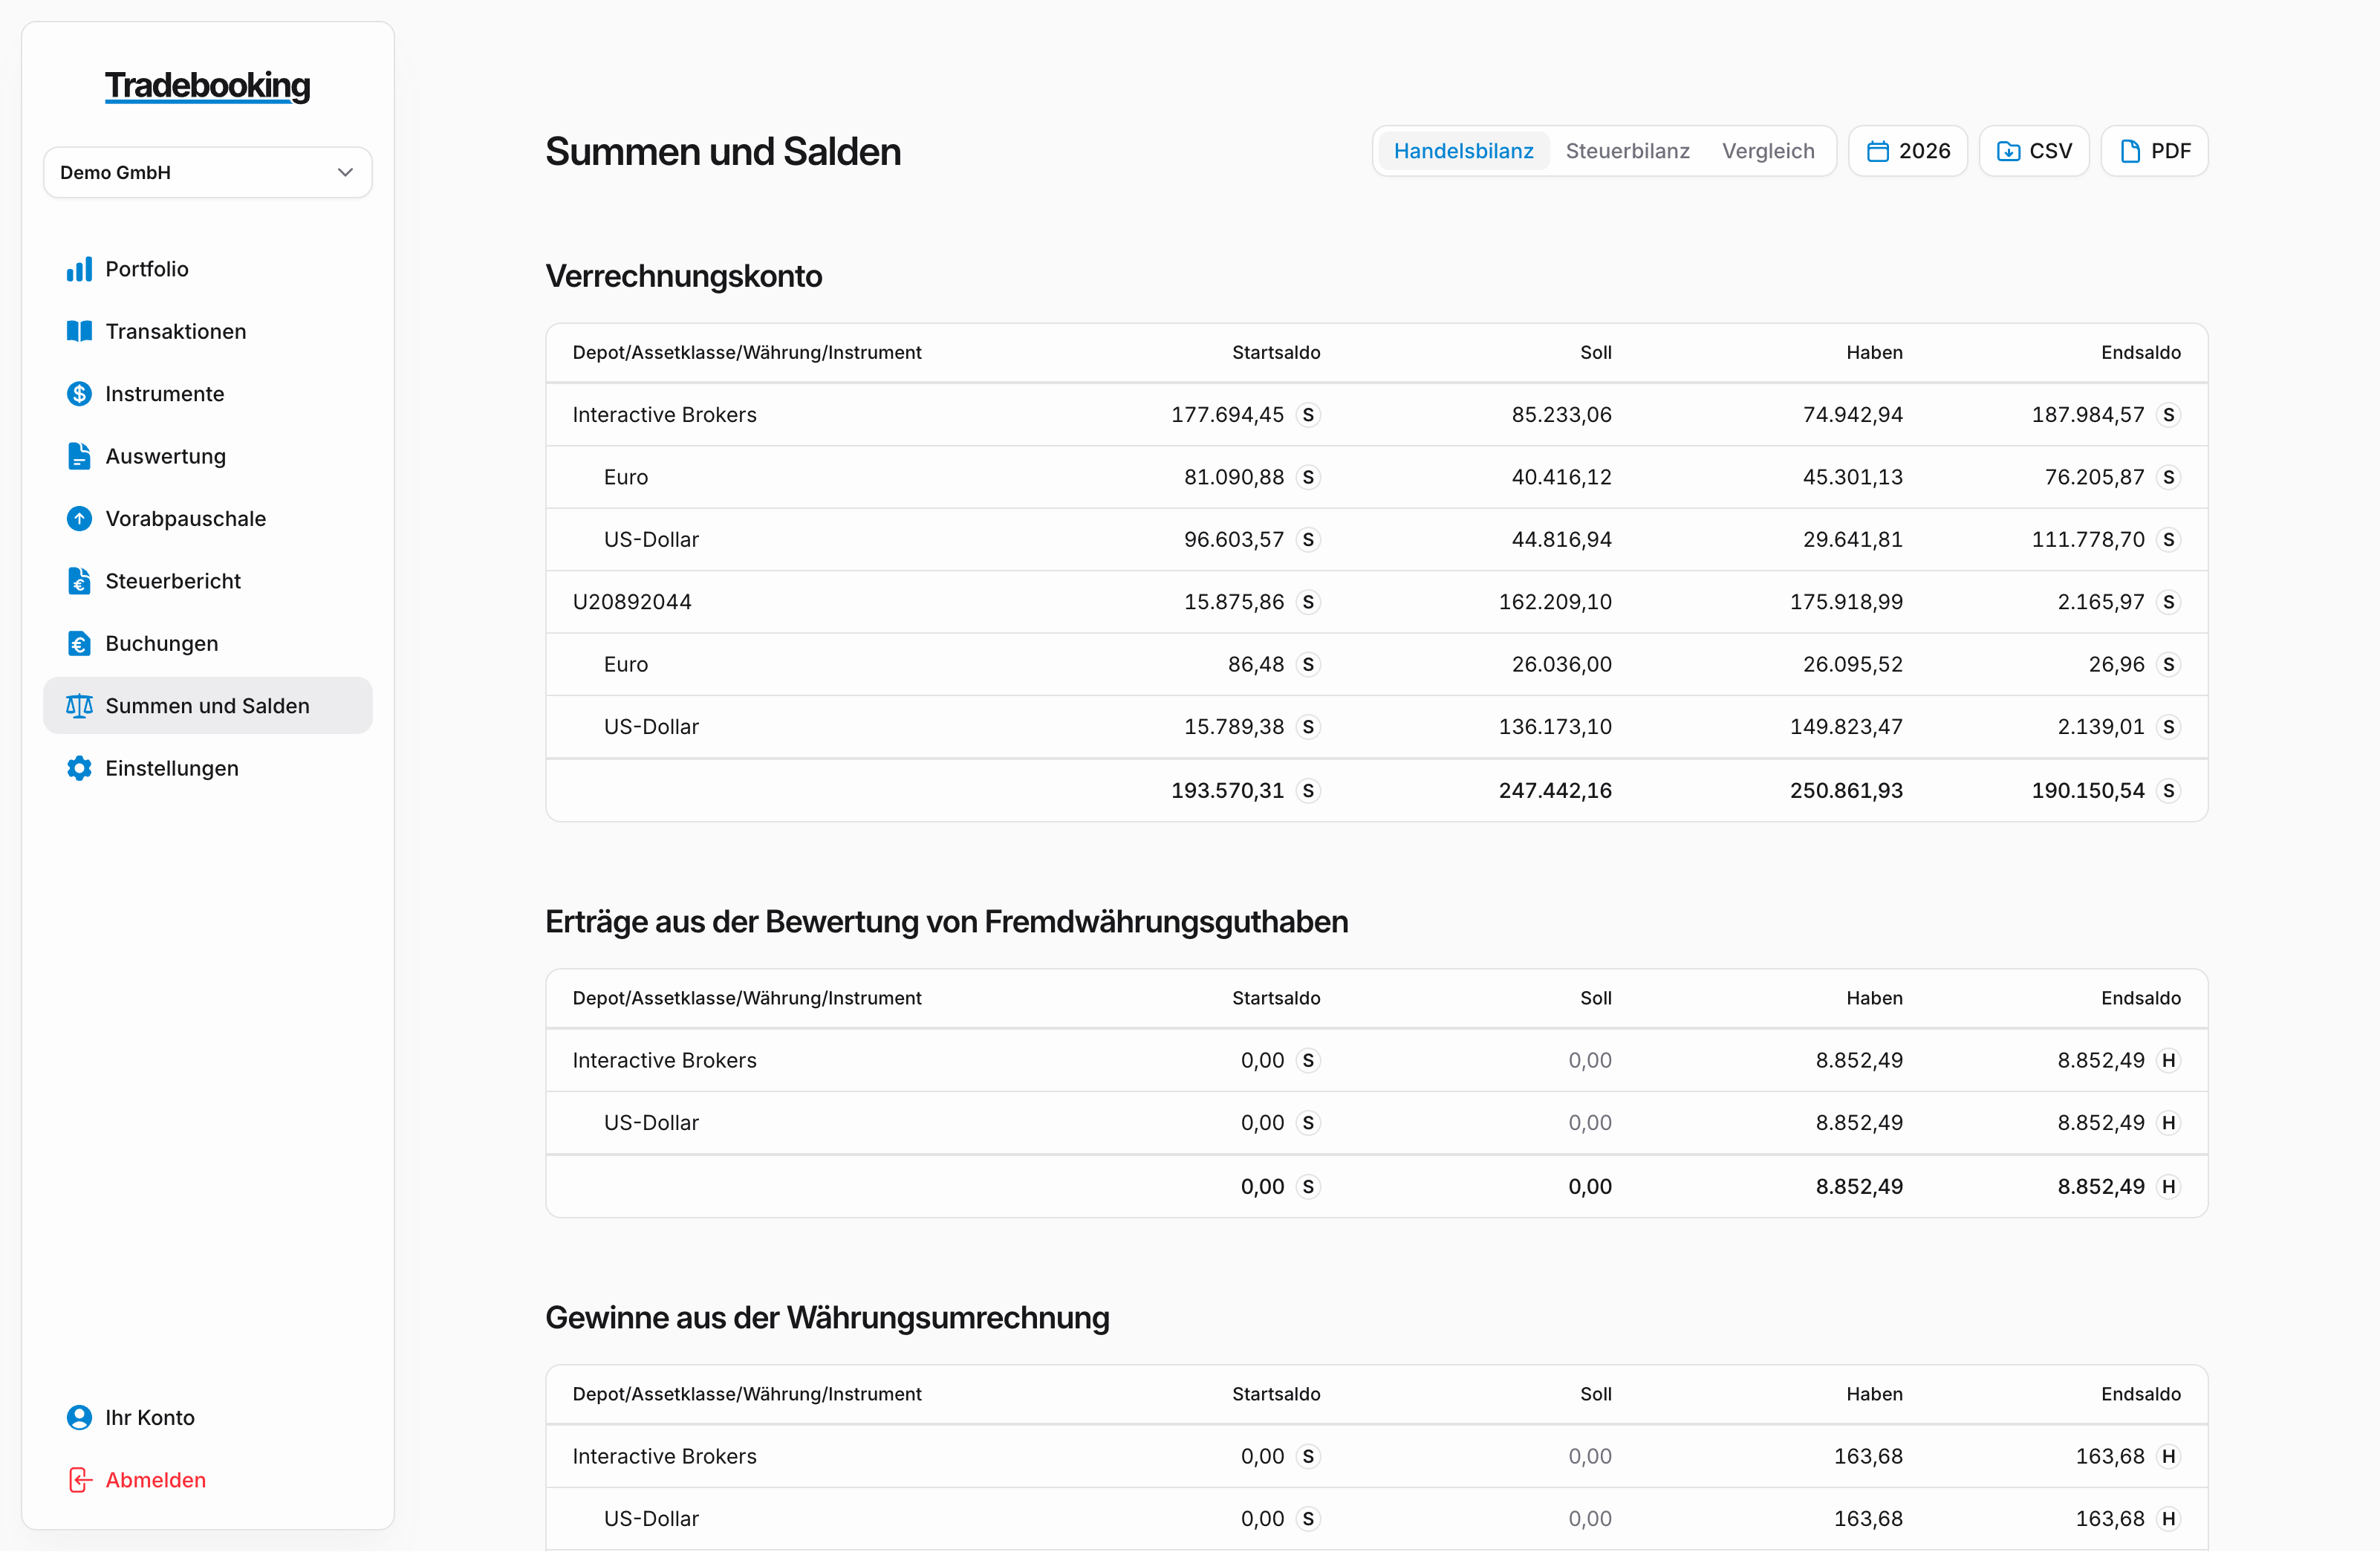The width and height of the screenshot is (2380, 1552).
Task: Click S badge beside Startsaldo 177.694,45
Action: click(1308, 415)
